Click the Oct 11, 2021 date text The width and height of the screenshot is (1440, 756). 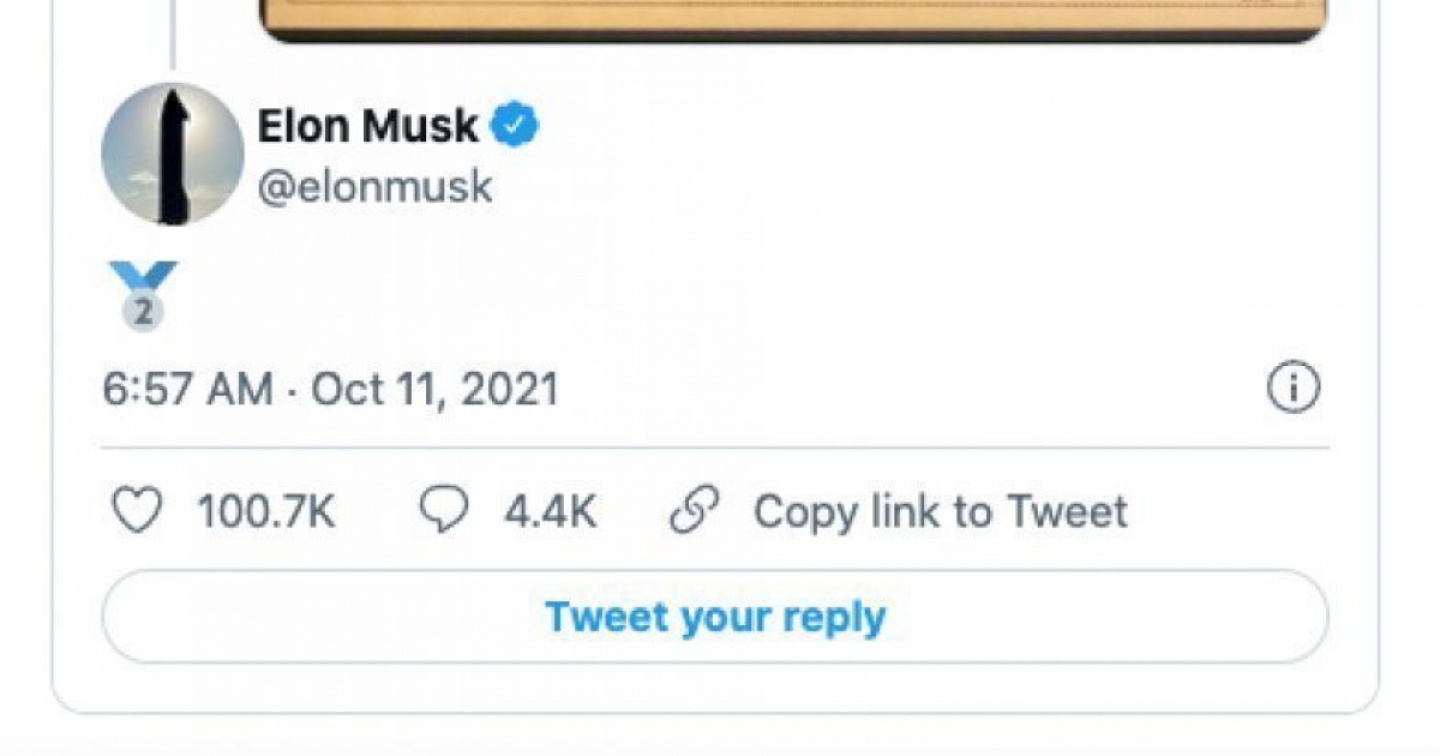pos(435,388)
